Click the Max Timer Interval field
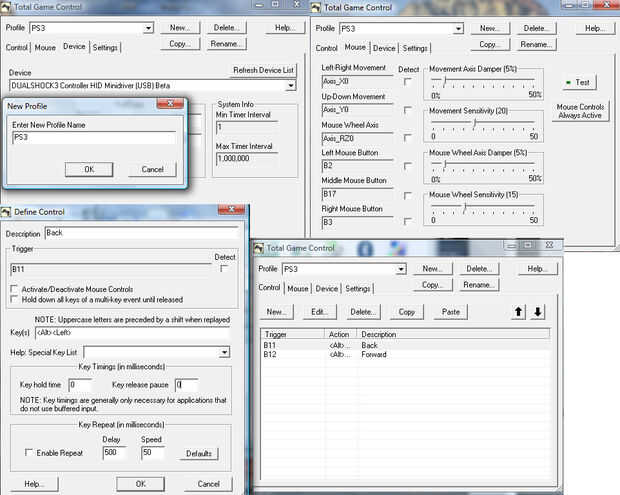Screen dimensions: 620x495 click(x=247, y=159)
